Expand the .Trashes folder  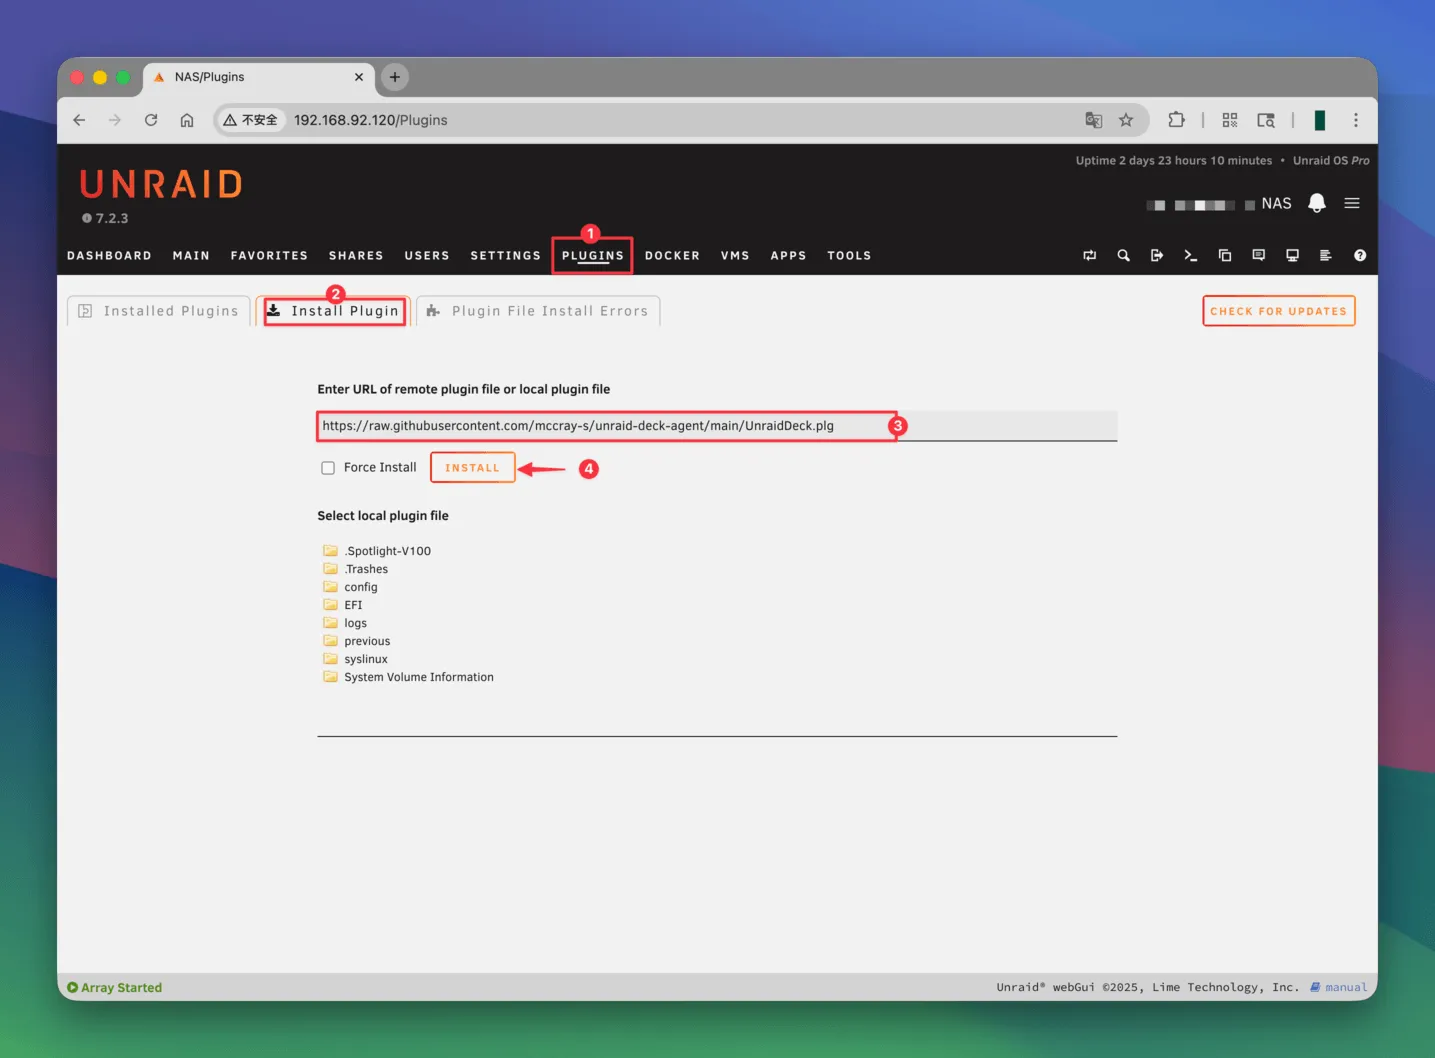[x=356, y=569]
